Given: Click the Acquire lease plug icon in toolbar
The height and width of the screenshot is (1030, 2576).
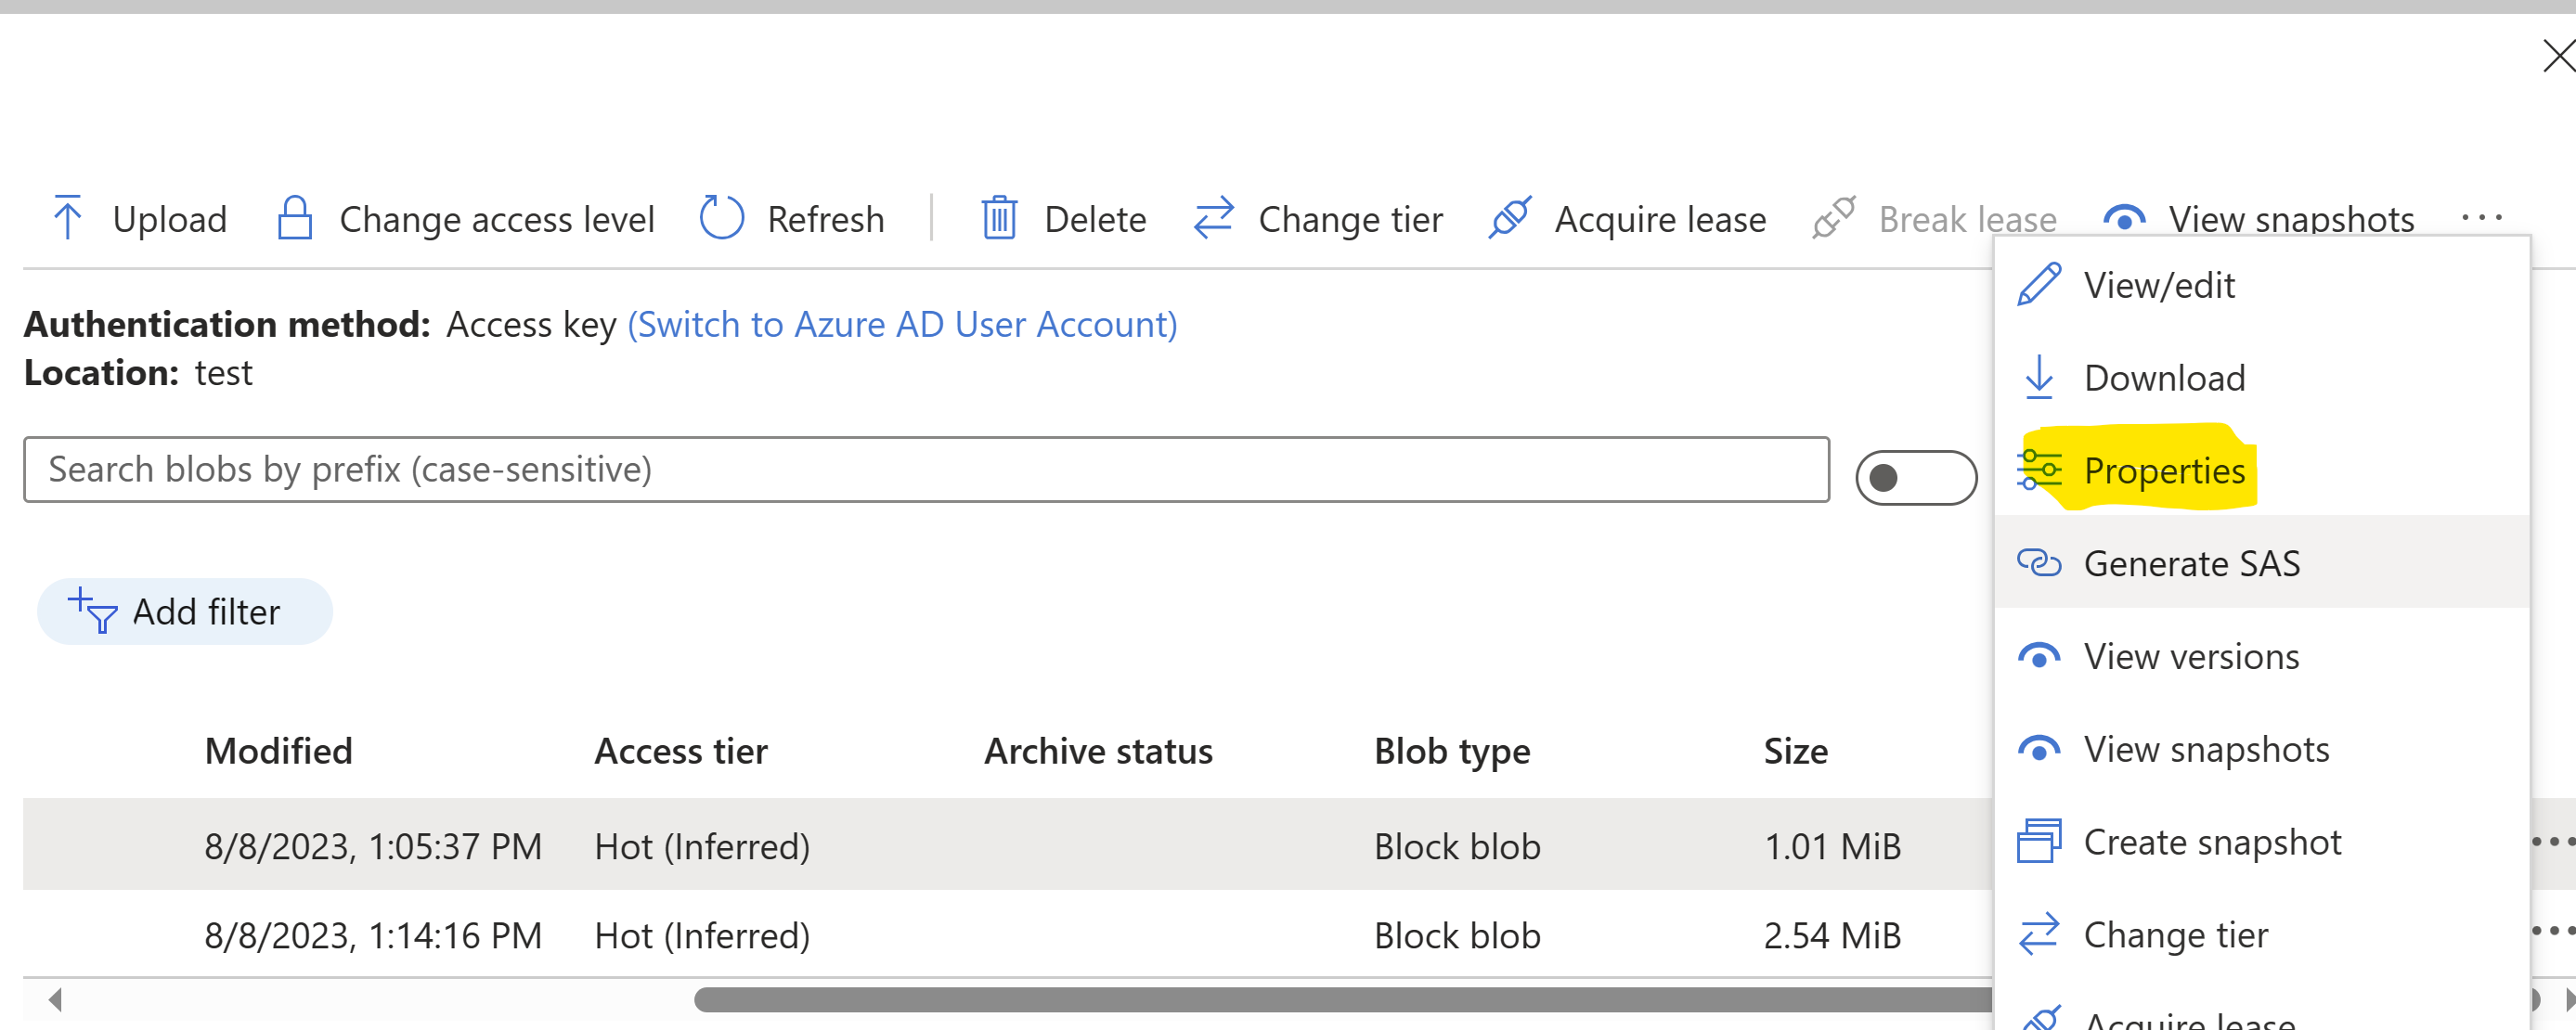Looking at the screenshot, I should click(x=1509, y=218).
